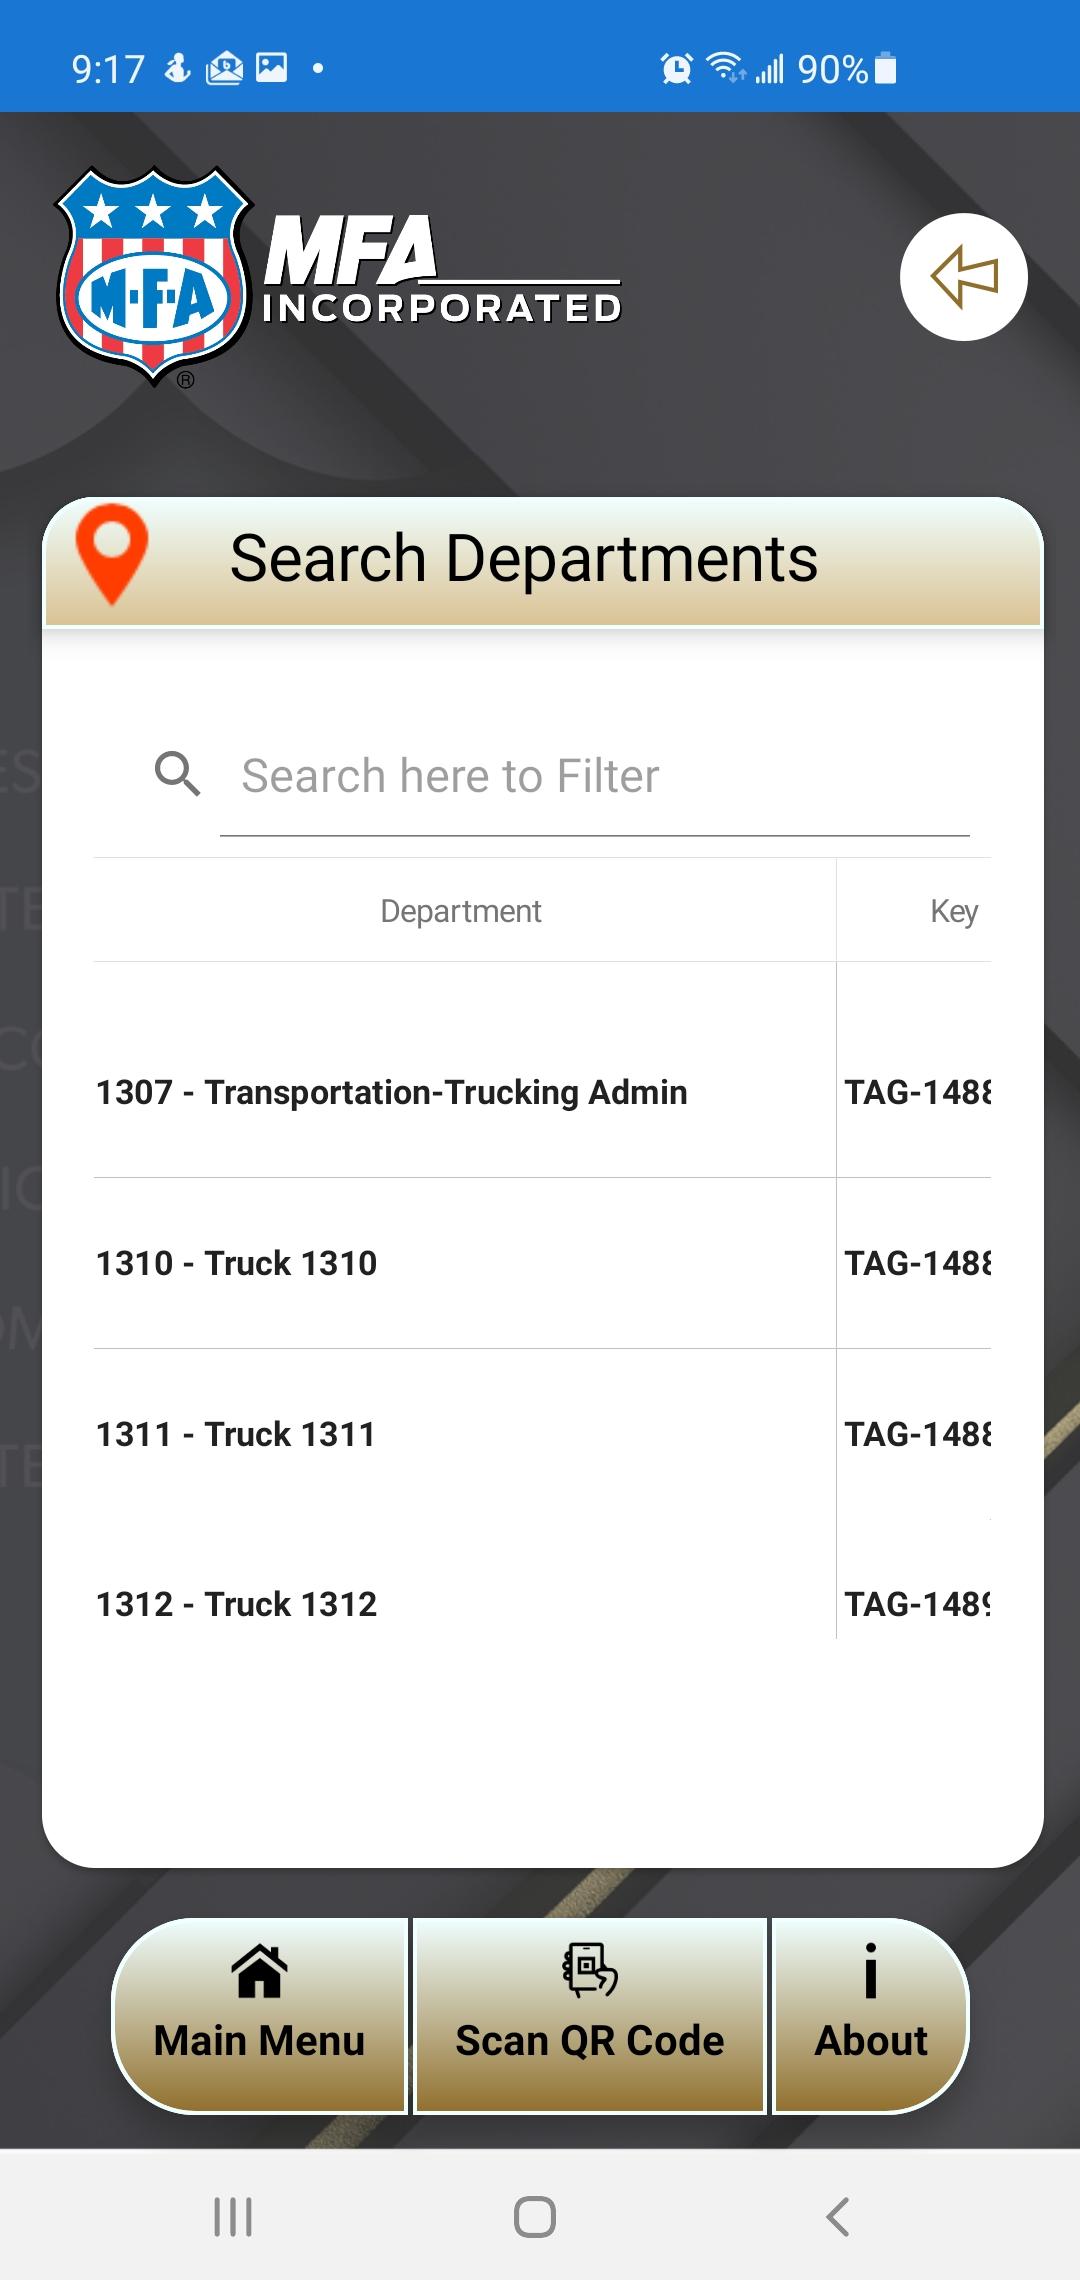Screen dimensions: 1080x2280
Task: Tap the magnifying glass search icon
Action: tap(178, 774)
